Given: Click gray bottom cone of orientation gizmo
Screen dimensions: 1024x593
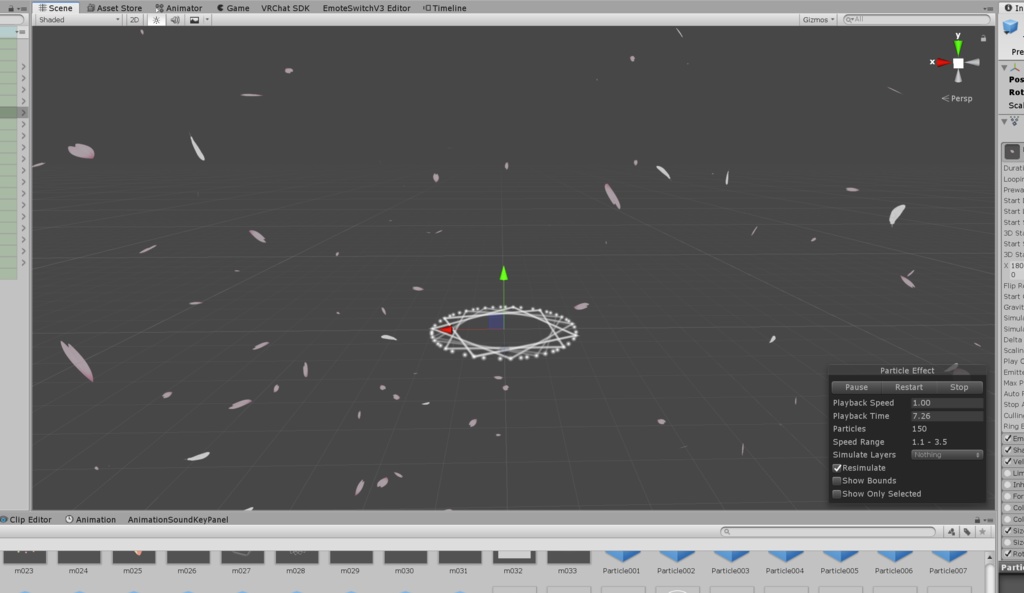Looking at the screenshot, I should [958, 77].
